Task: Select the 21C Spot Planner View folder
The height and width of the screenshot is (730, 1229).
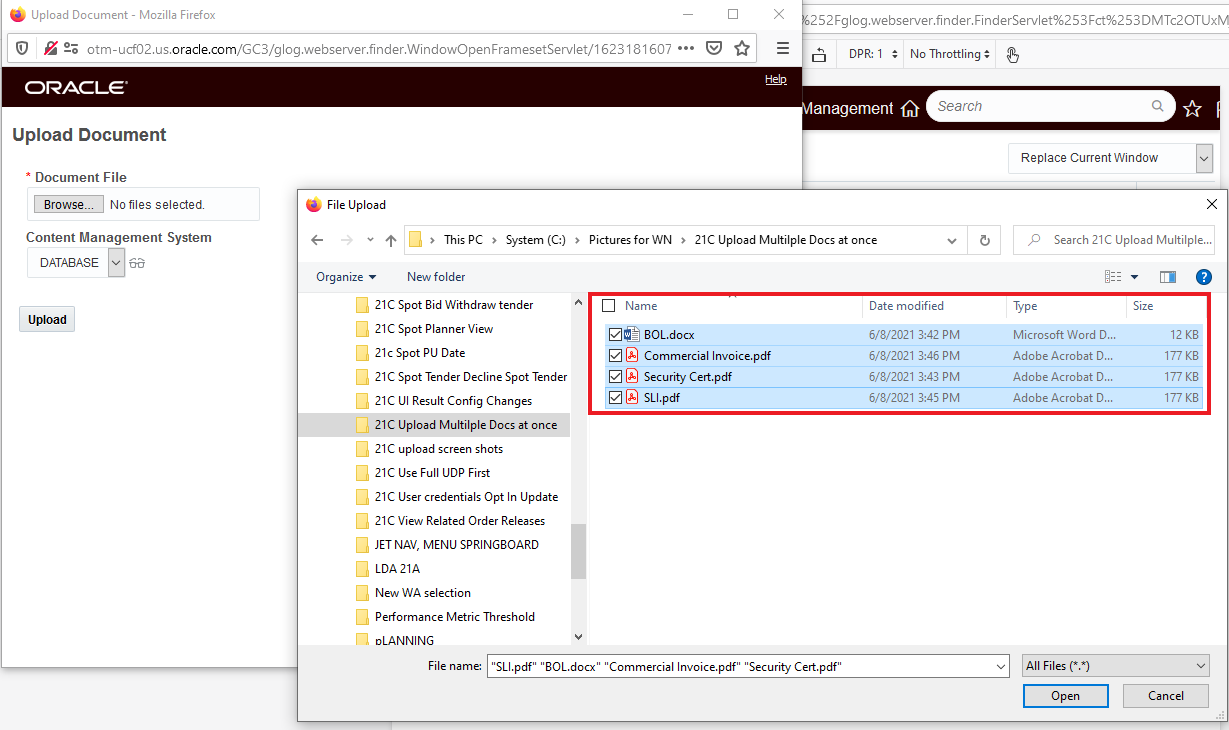Action: click(x=434, y=329)
